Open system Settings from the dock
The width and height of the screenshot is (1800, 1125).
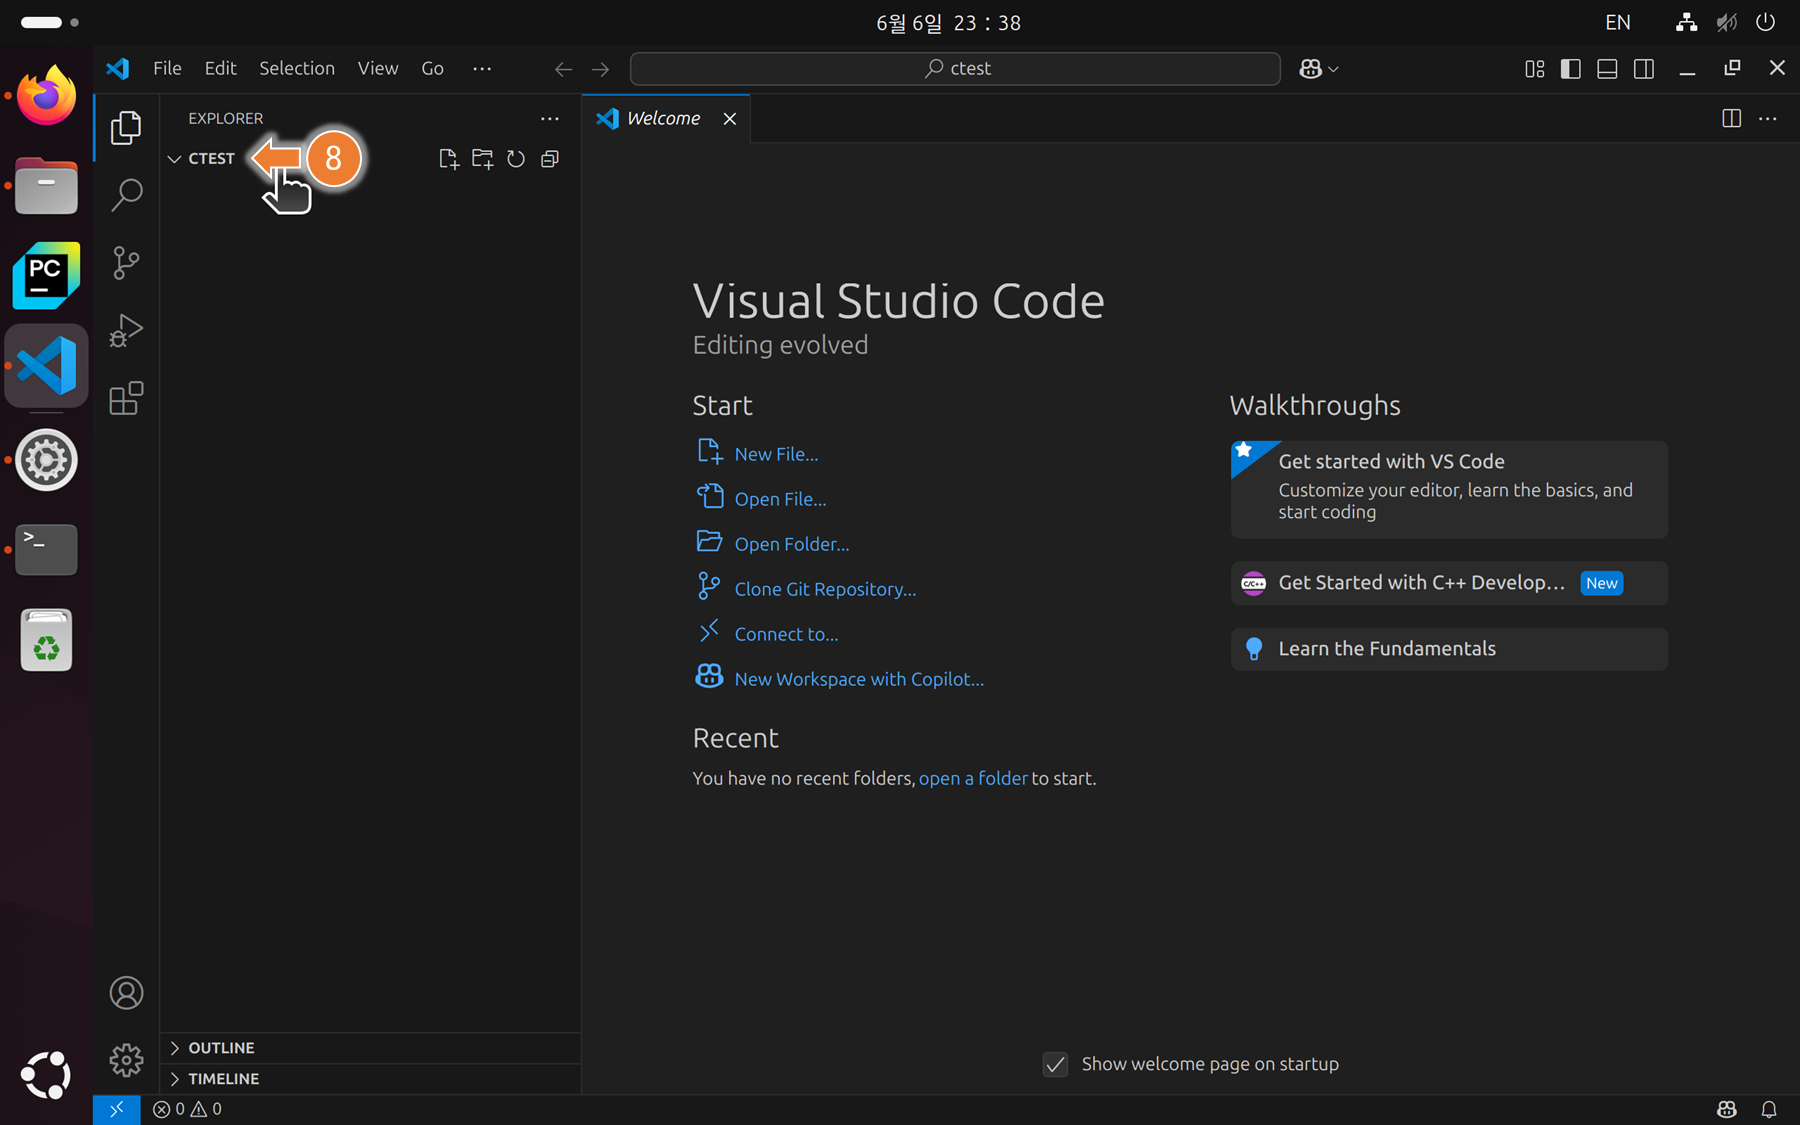(46, 460)
